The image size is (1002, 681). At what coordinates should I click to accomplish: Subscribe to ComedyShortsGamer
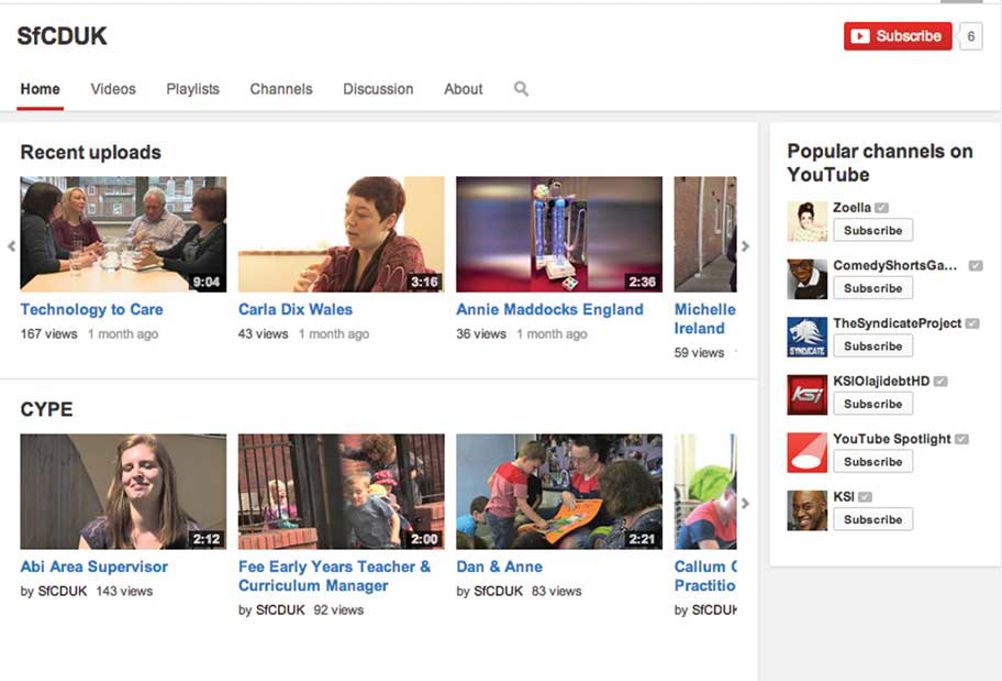pyautogui.click(x=873, y=288)
